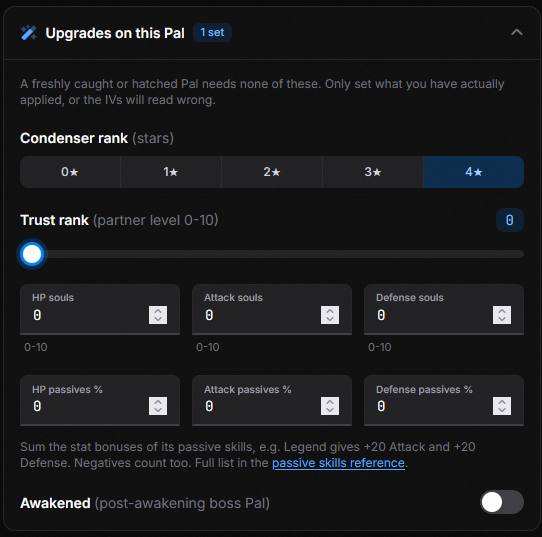Viewport: 542px width, 537px height.
Task: Collapse the Upgrades on this Pal section
Action: (x=516, y=32)
